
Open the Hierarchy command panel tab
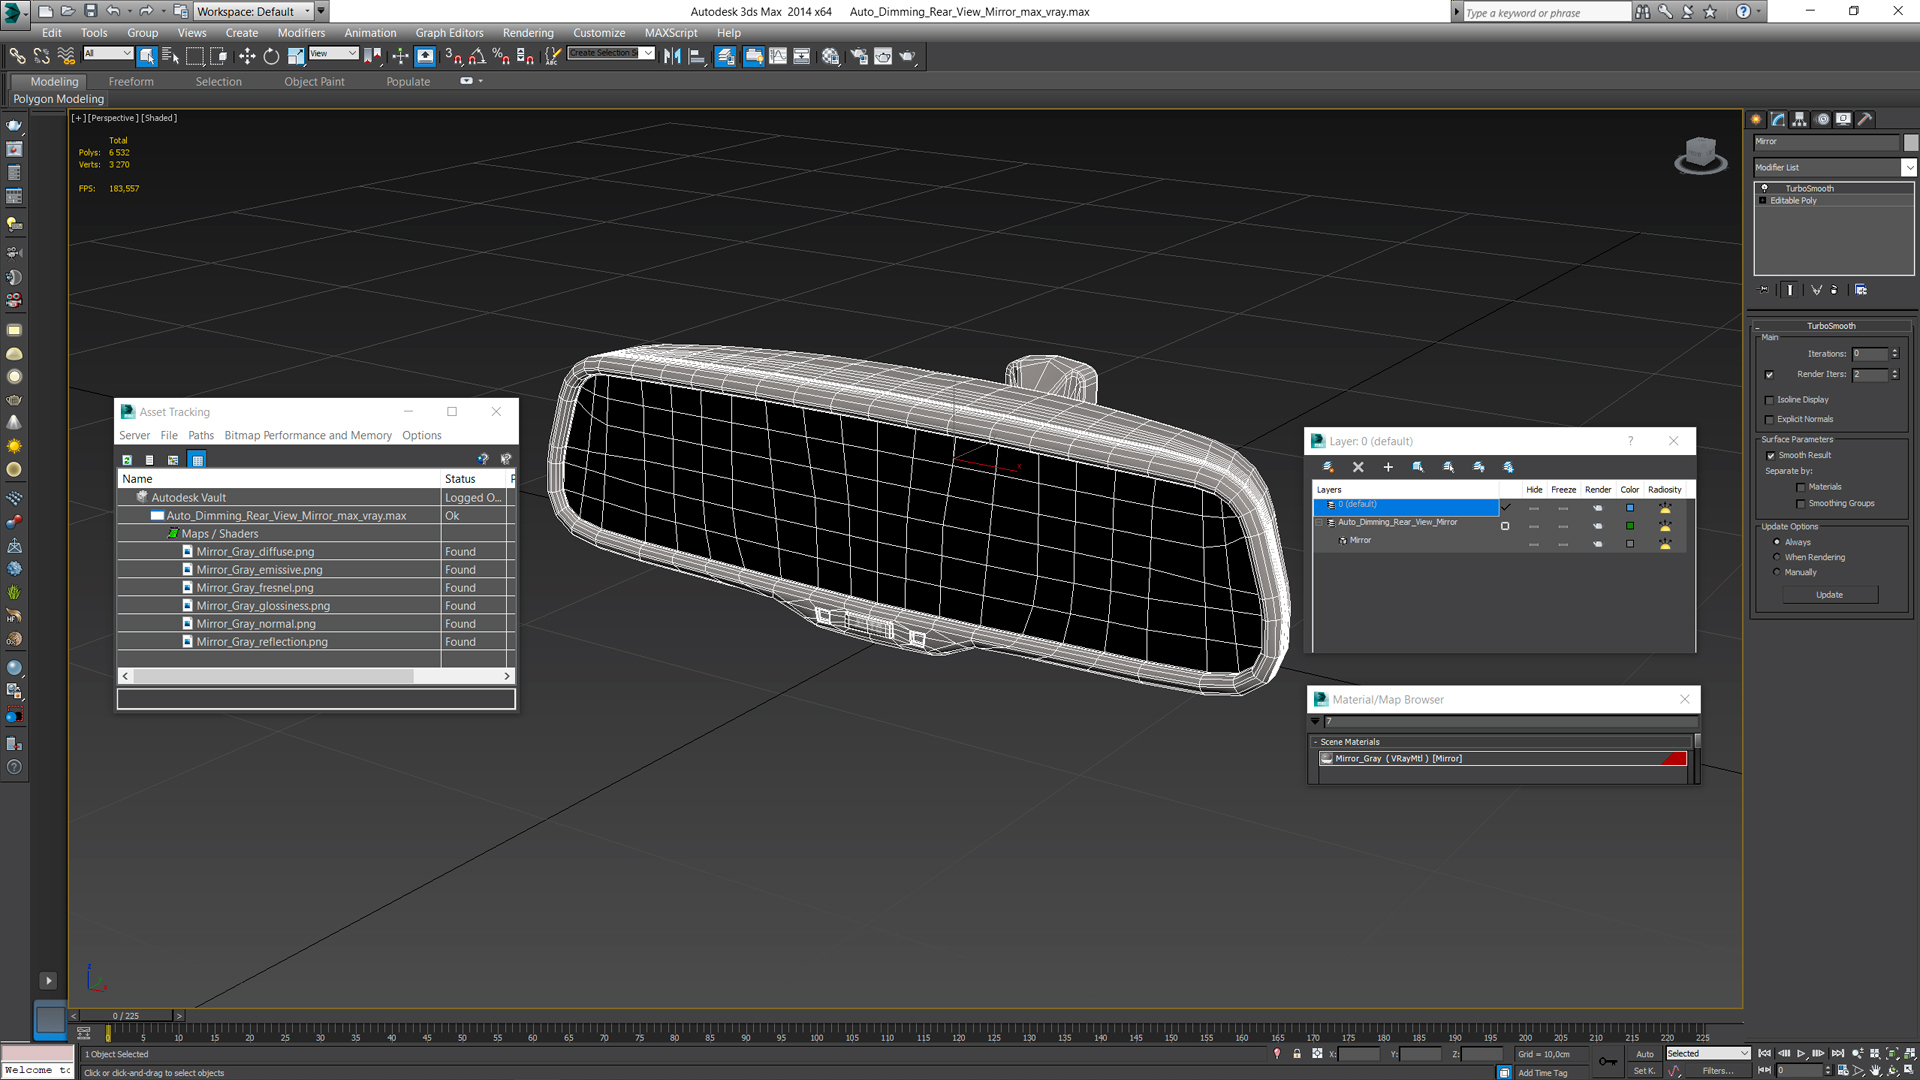pos(1799,119)
